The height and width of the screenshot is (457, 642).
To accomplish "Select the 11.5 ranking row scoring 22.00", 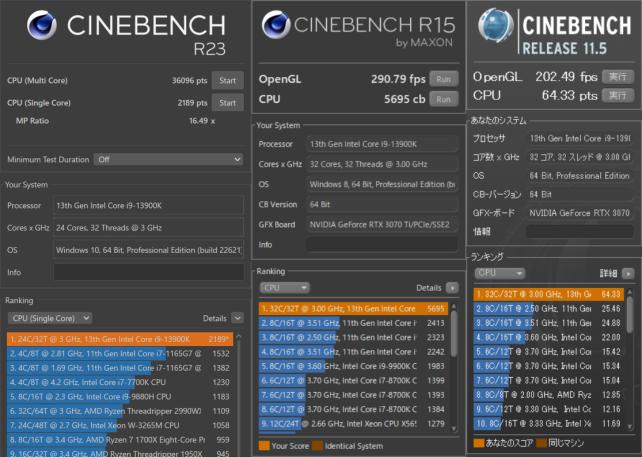I will coord(549,337).
